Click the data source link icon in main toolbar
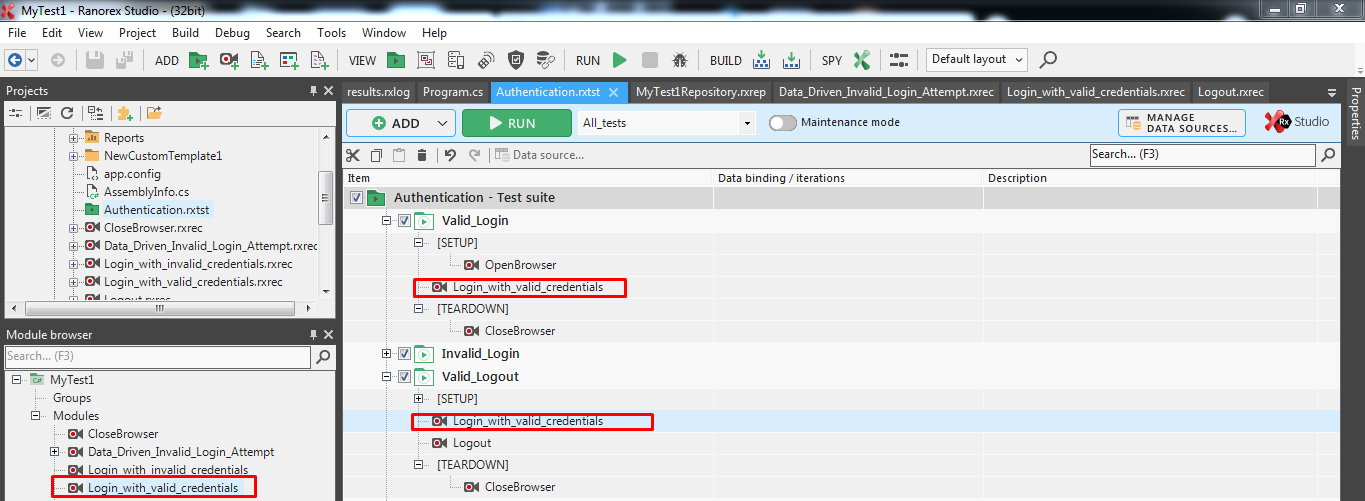The width and height of the screenshot is (1365, 501). coord(545,60)
